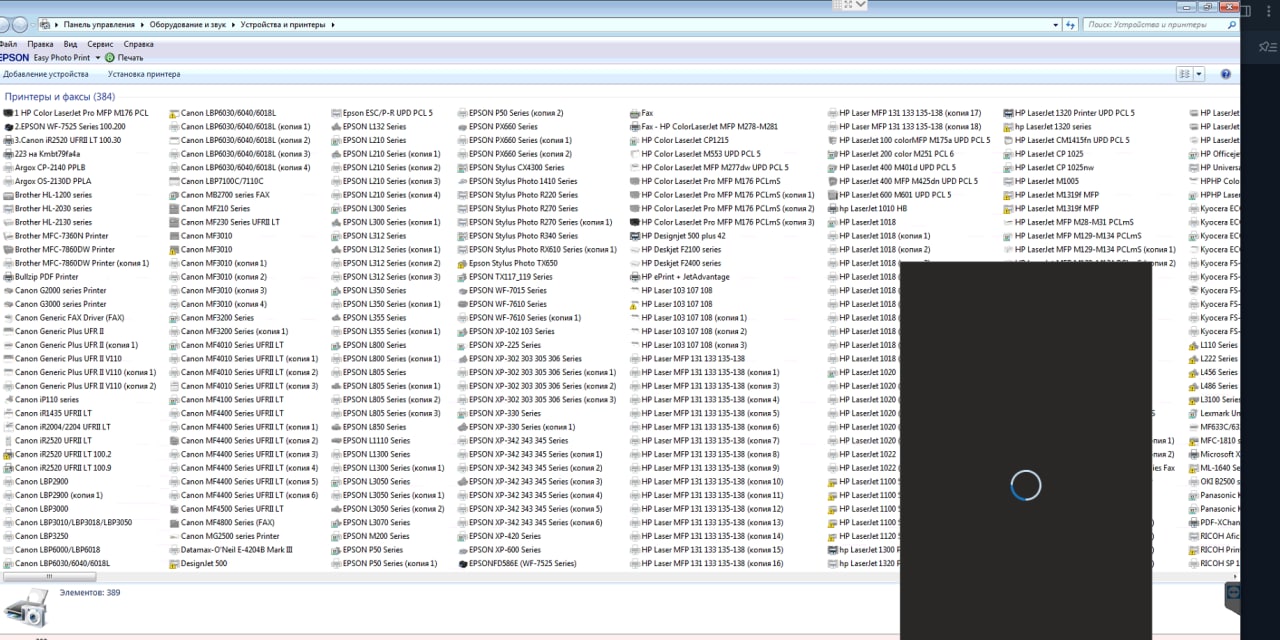Click the warning printer icon of DesignJet 500

[174, 564]
